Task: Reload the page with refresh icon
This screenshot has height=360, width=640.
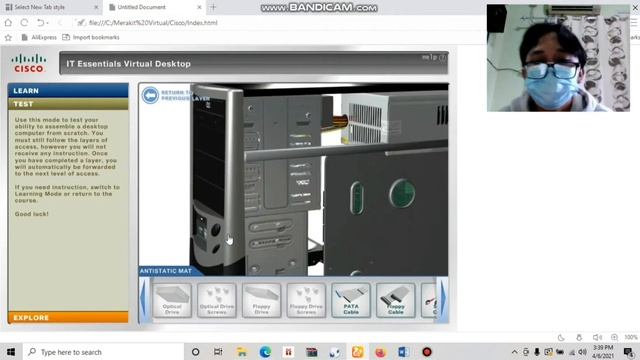Action: pyautogui.click(x=24, y=23)
